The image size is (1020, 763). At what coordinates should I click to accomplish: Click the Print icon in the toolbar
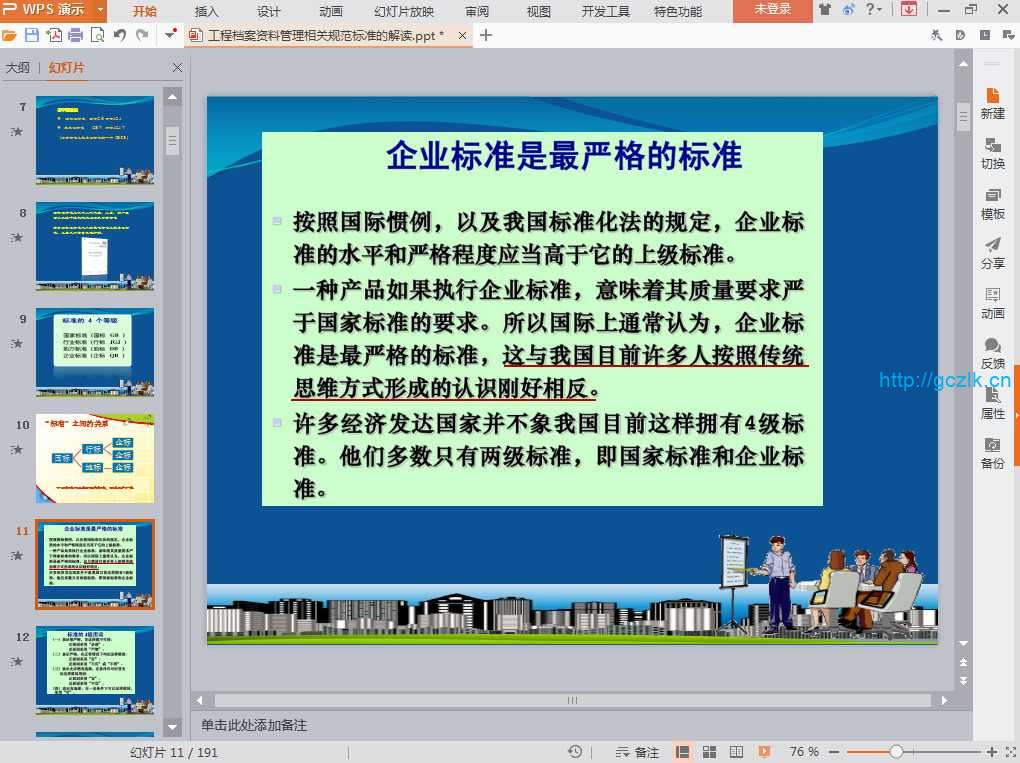point(75,35)
